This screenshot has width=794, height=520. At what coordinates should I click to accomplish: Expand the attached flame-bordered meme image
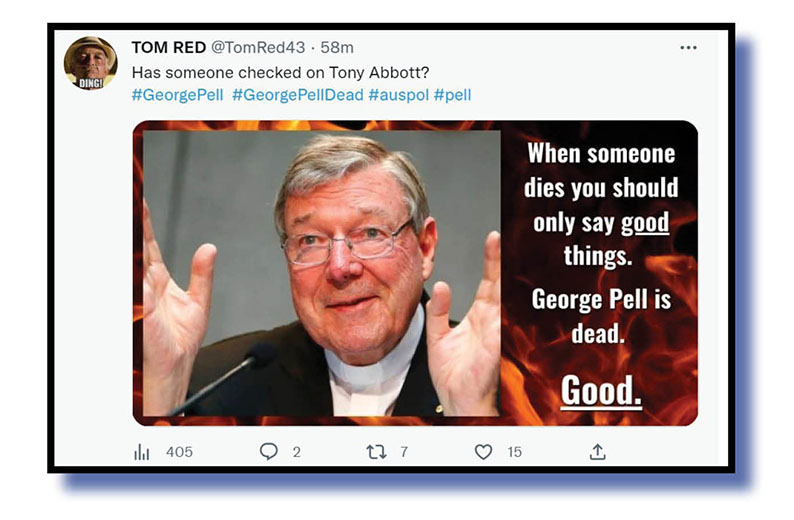tap(415, 273)
